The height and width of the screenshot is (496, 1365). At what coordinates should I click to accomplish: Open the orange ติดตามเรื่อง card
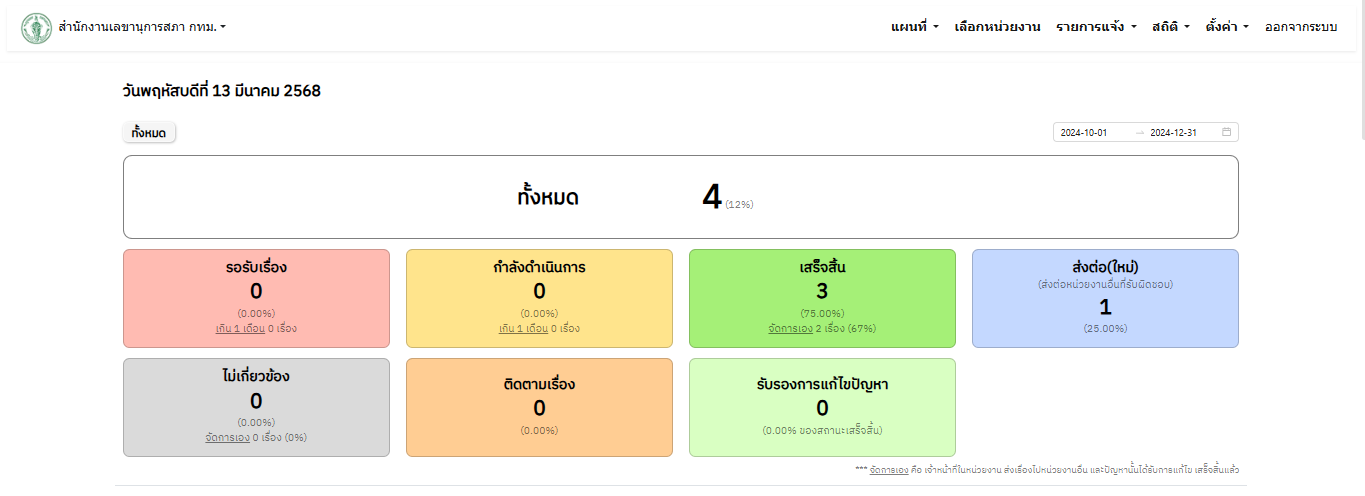click(x=539, y=407)
